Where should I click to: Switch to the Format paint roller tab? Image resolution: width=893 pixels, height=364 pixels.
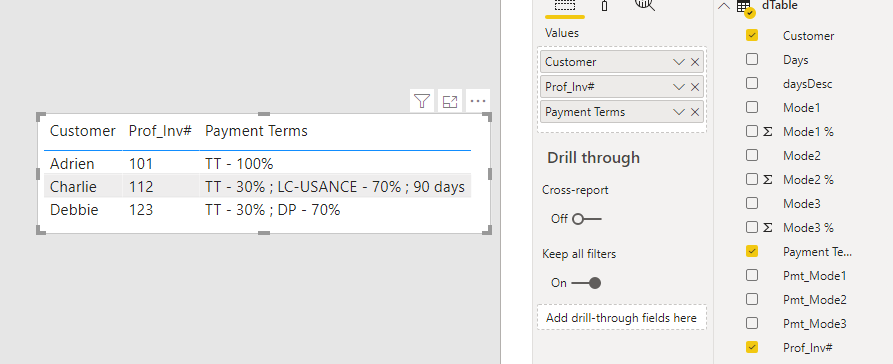[604, 5]
